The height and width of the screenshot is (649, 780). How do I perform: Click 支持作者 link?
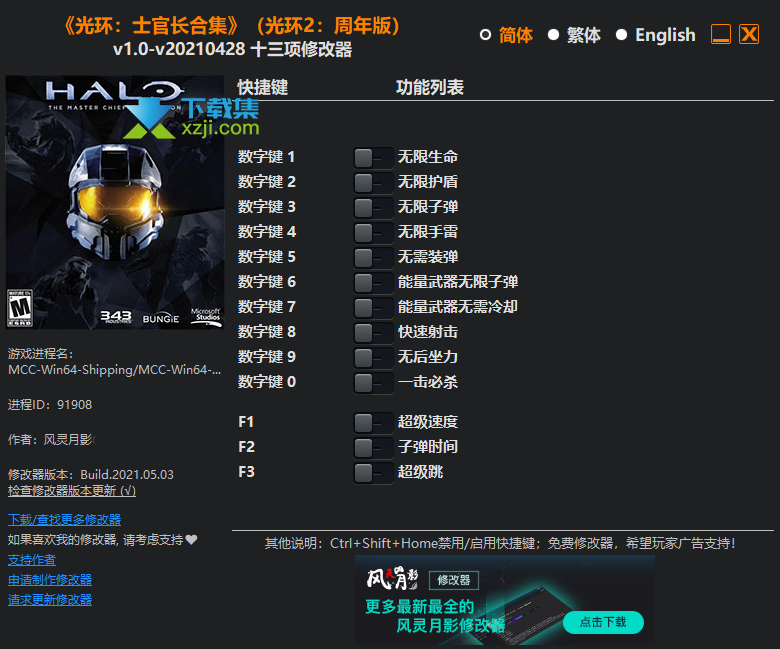[32, 560]
